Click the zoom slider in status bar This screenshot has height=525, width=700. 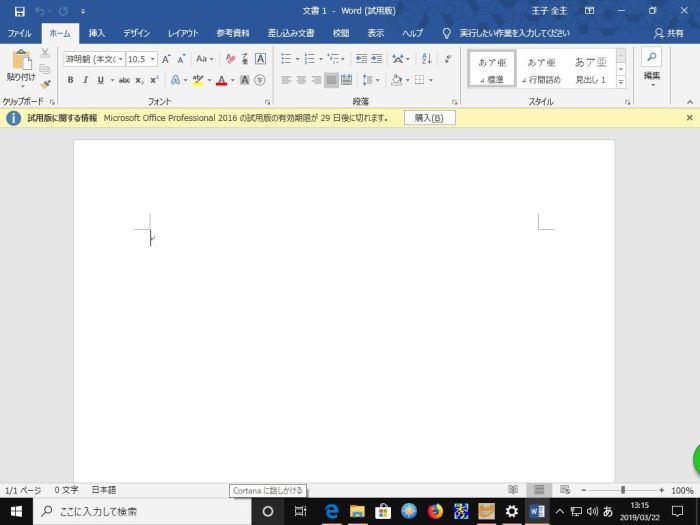pos(622,491)
